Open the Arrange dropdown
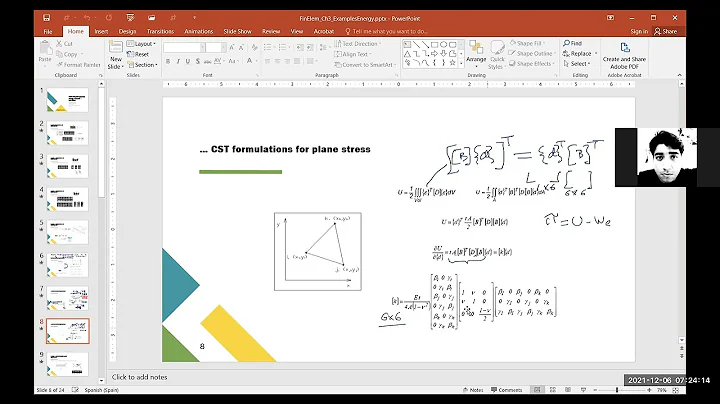 pos(476,53)
